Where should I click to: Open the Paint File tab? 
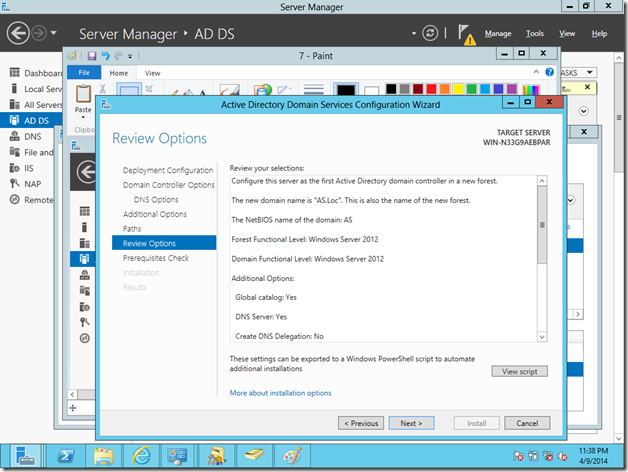84,73
